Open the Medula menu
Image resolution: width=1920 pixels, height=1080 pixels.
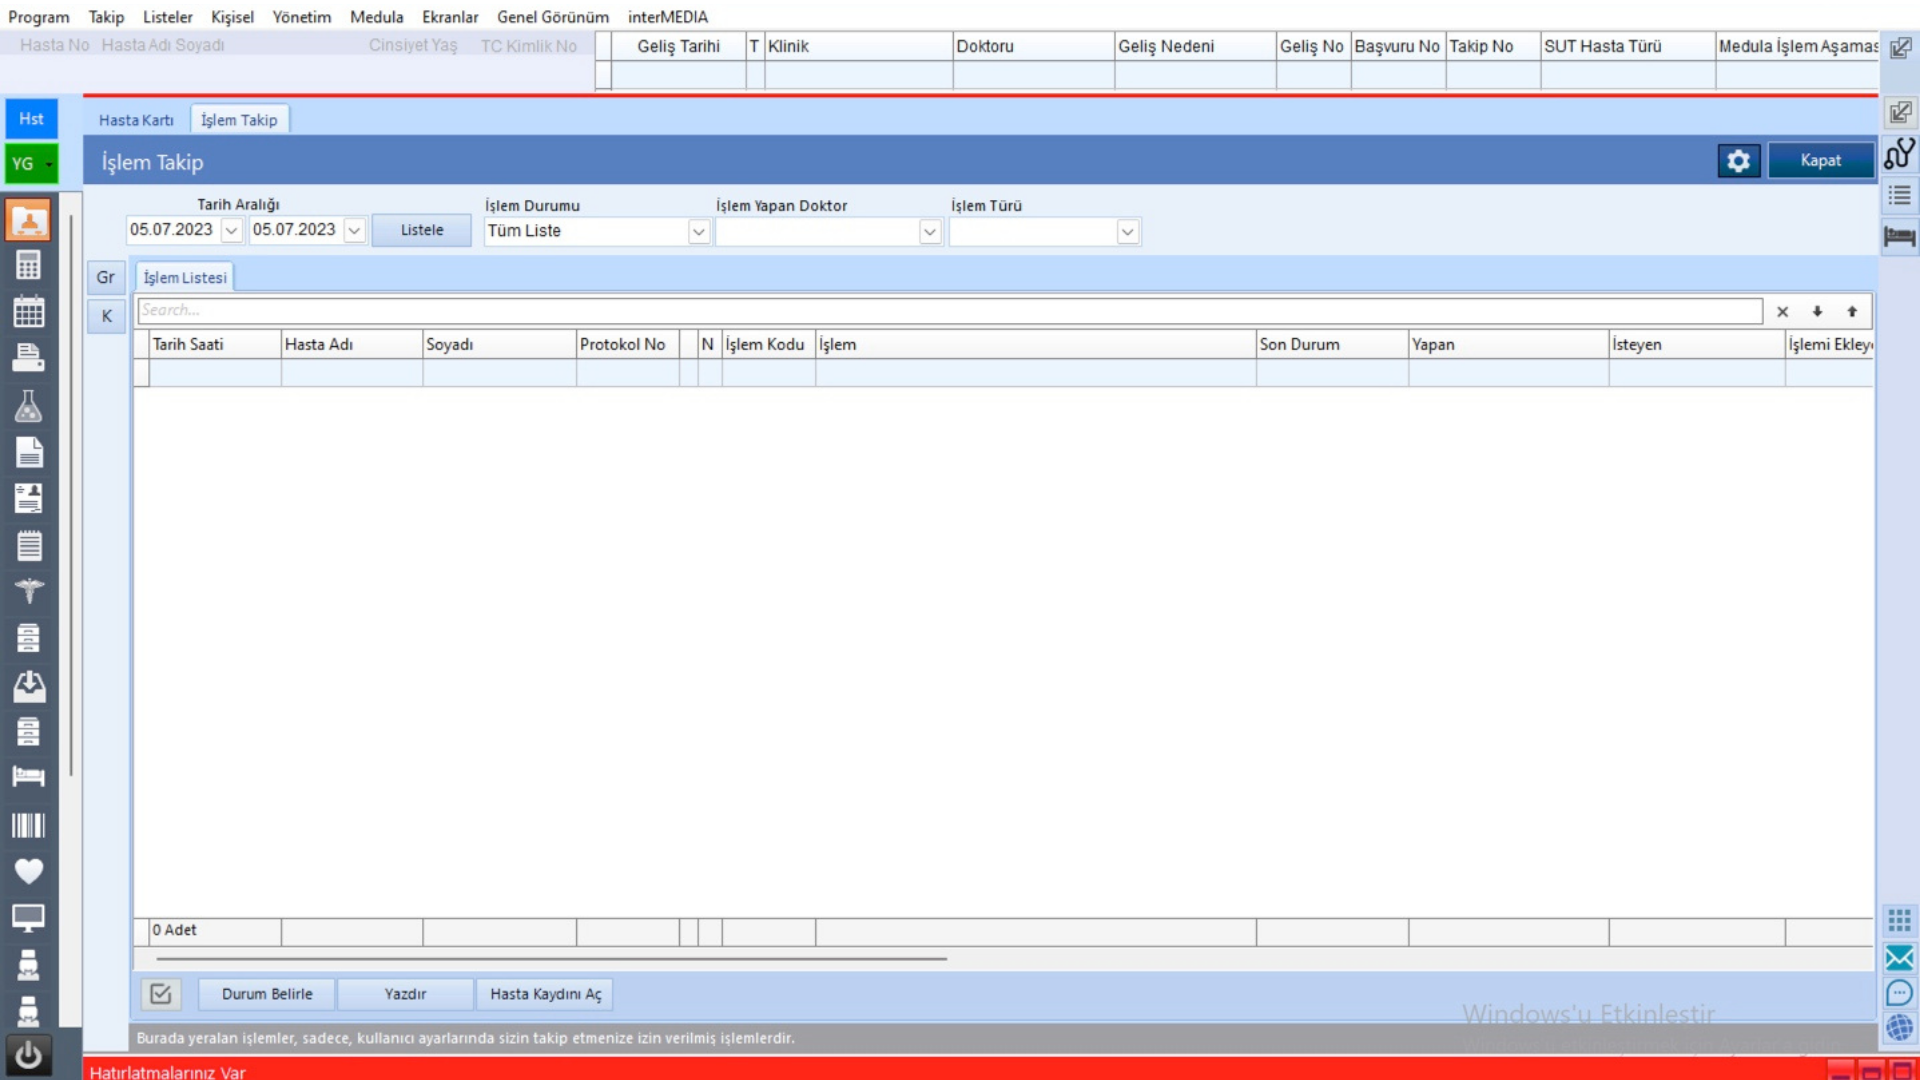(376, 17)
